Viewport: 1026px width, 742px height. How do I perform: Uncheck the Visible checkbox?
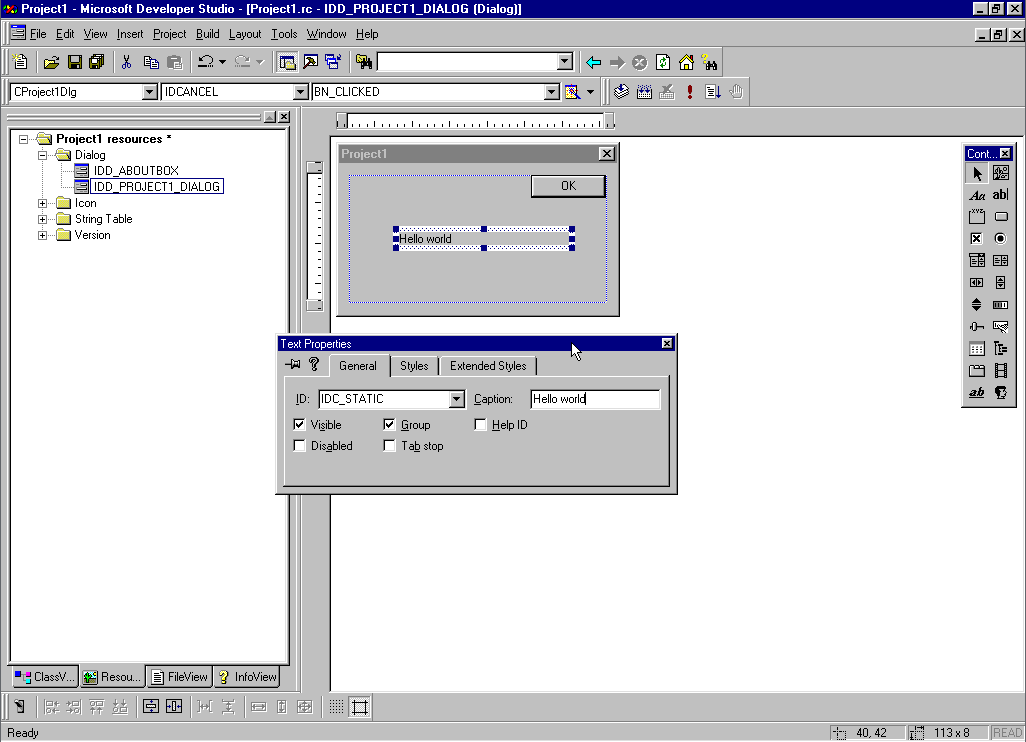299,425
